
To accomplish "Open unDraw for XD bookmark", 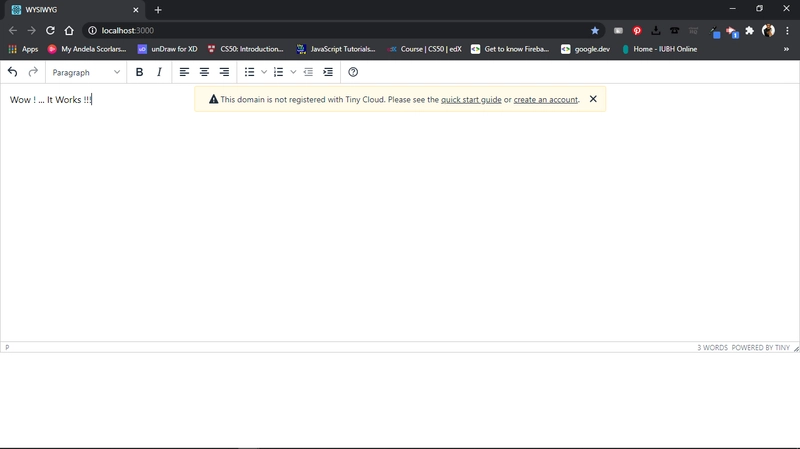I will [x=168, y=49].
